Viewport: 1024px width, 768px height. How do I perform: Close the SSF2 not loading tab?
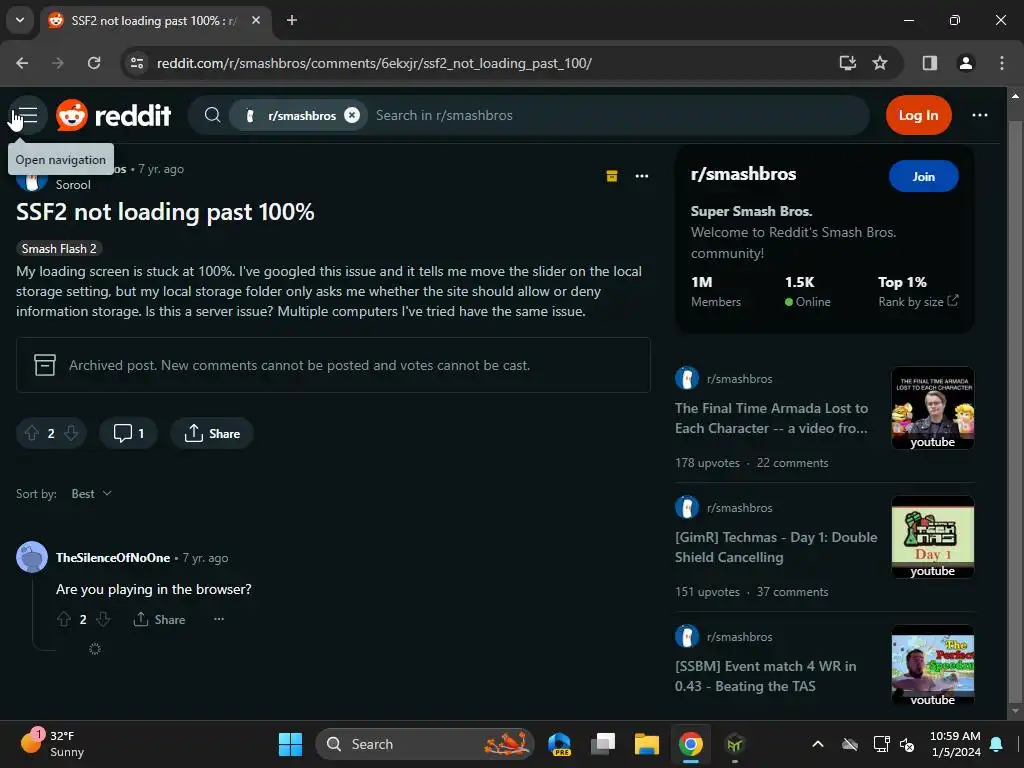point(256,20)
